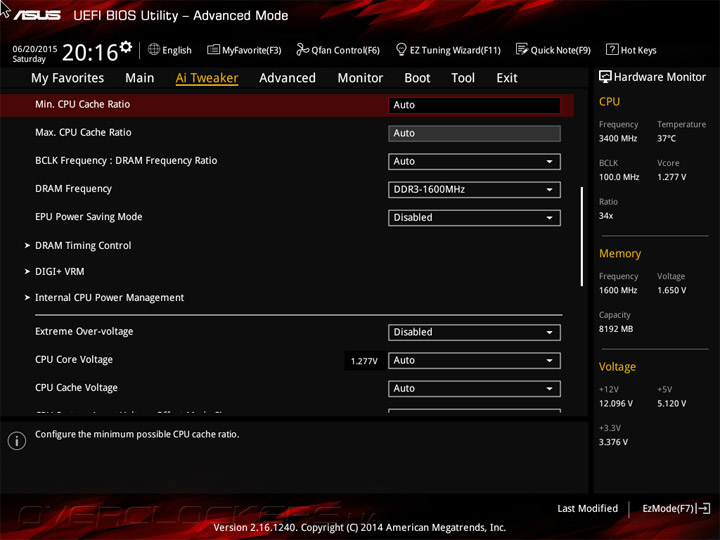
Task: Click the ASUS logo
Action: tap(37, 15)
